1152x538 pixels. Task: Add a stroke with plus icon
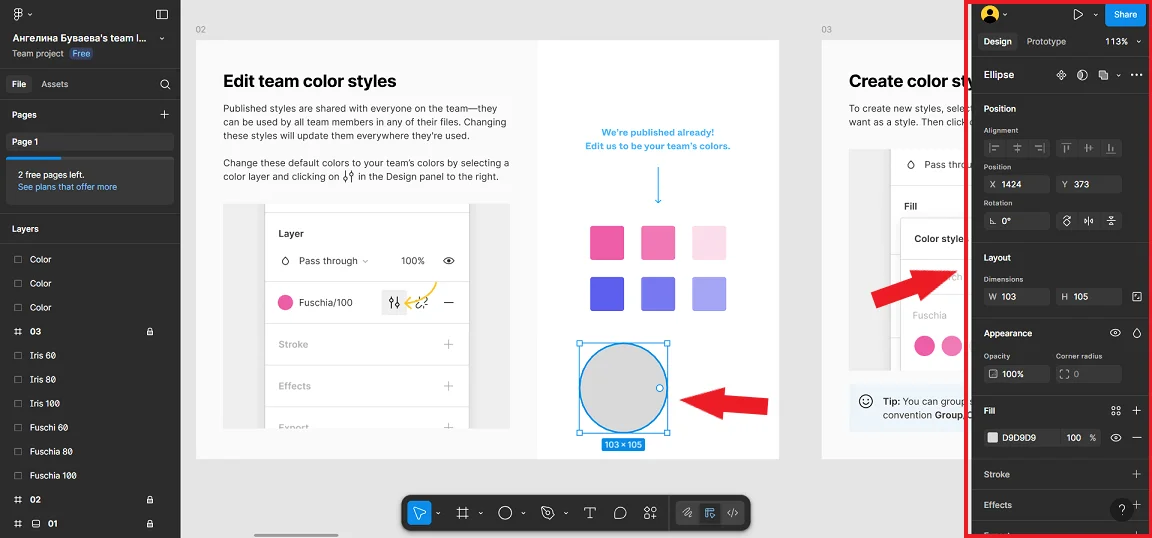(1137, 474)
